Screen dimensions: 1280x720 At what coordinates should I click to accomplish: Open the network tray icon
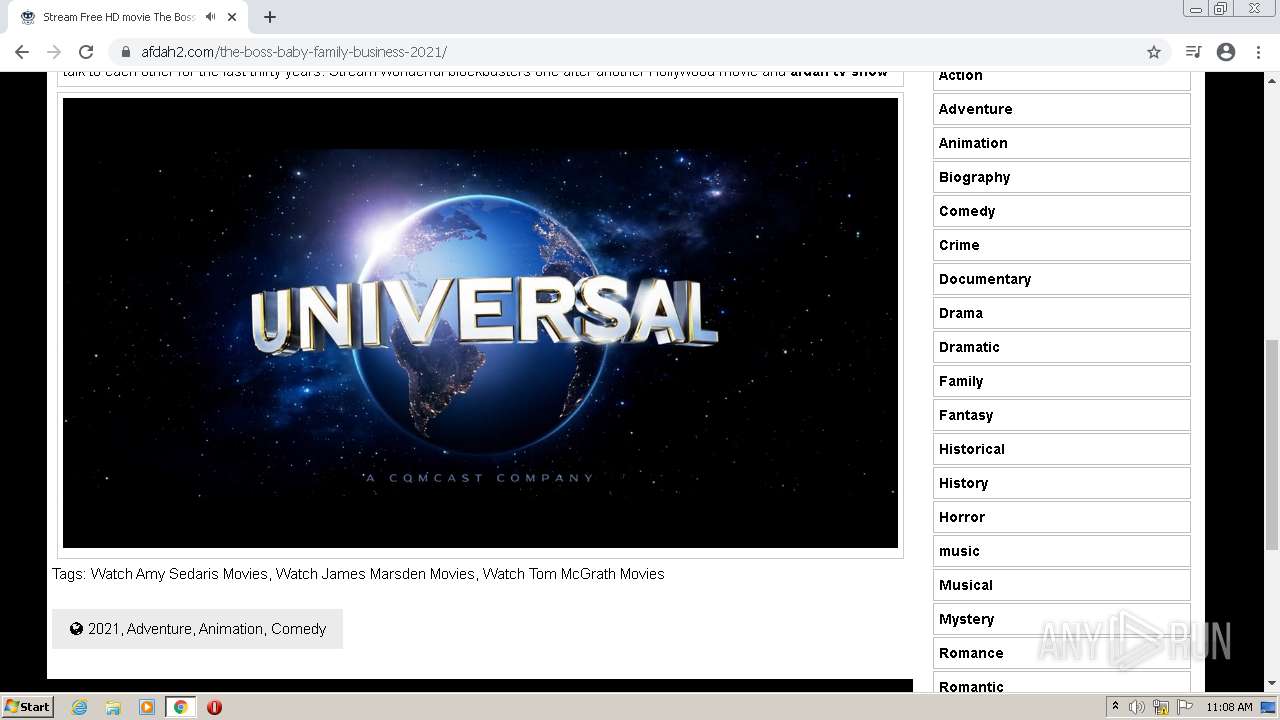[x=1161, y=707]
